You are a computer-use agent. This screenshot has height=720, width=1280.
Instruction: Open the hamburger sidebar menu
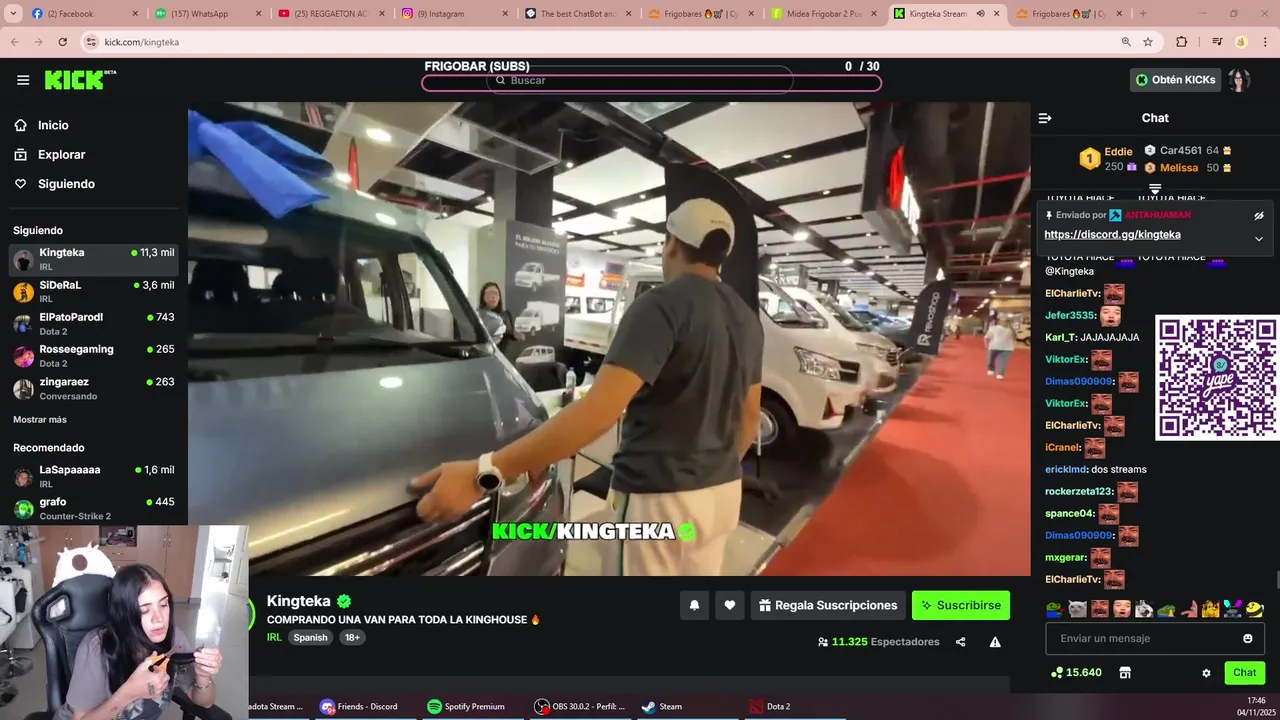coord(23,80)
